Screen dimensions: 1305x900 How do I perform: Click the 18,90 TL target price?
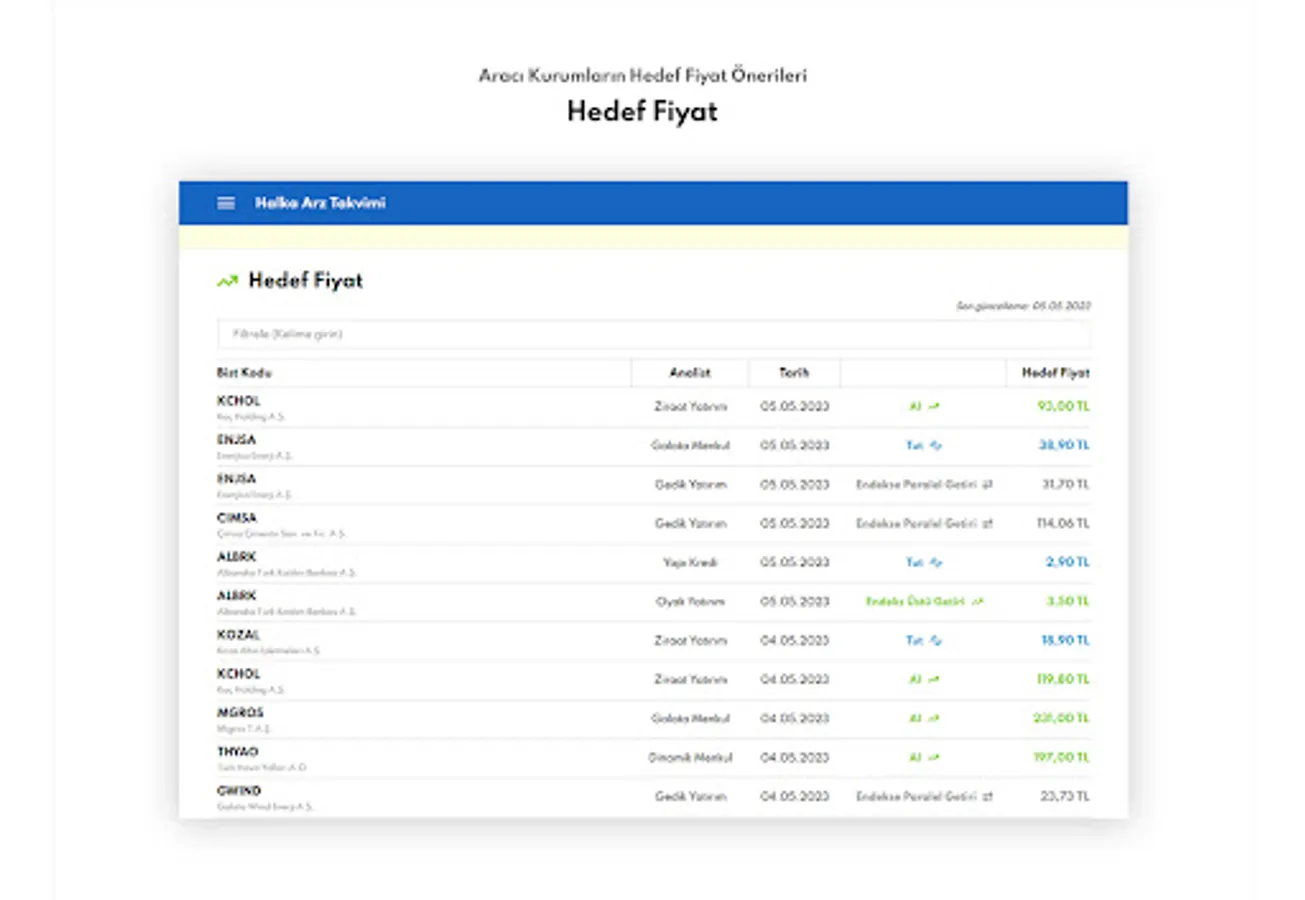[x=1063, y=641]
